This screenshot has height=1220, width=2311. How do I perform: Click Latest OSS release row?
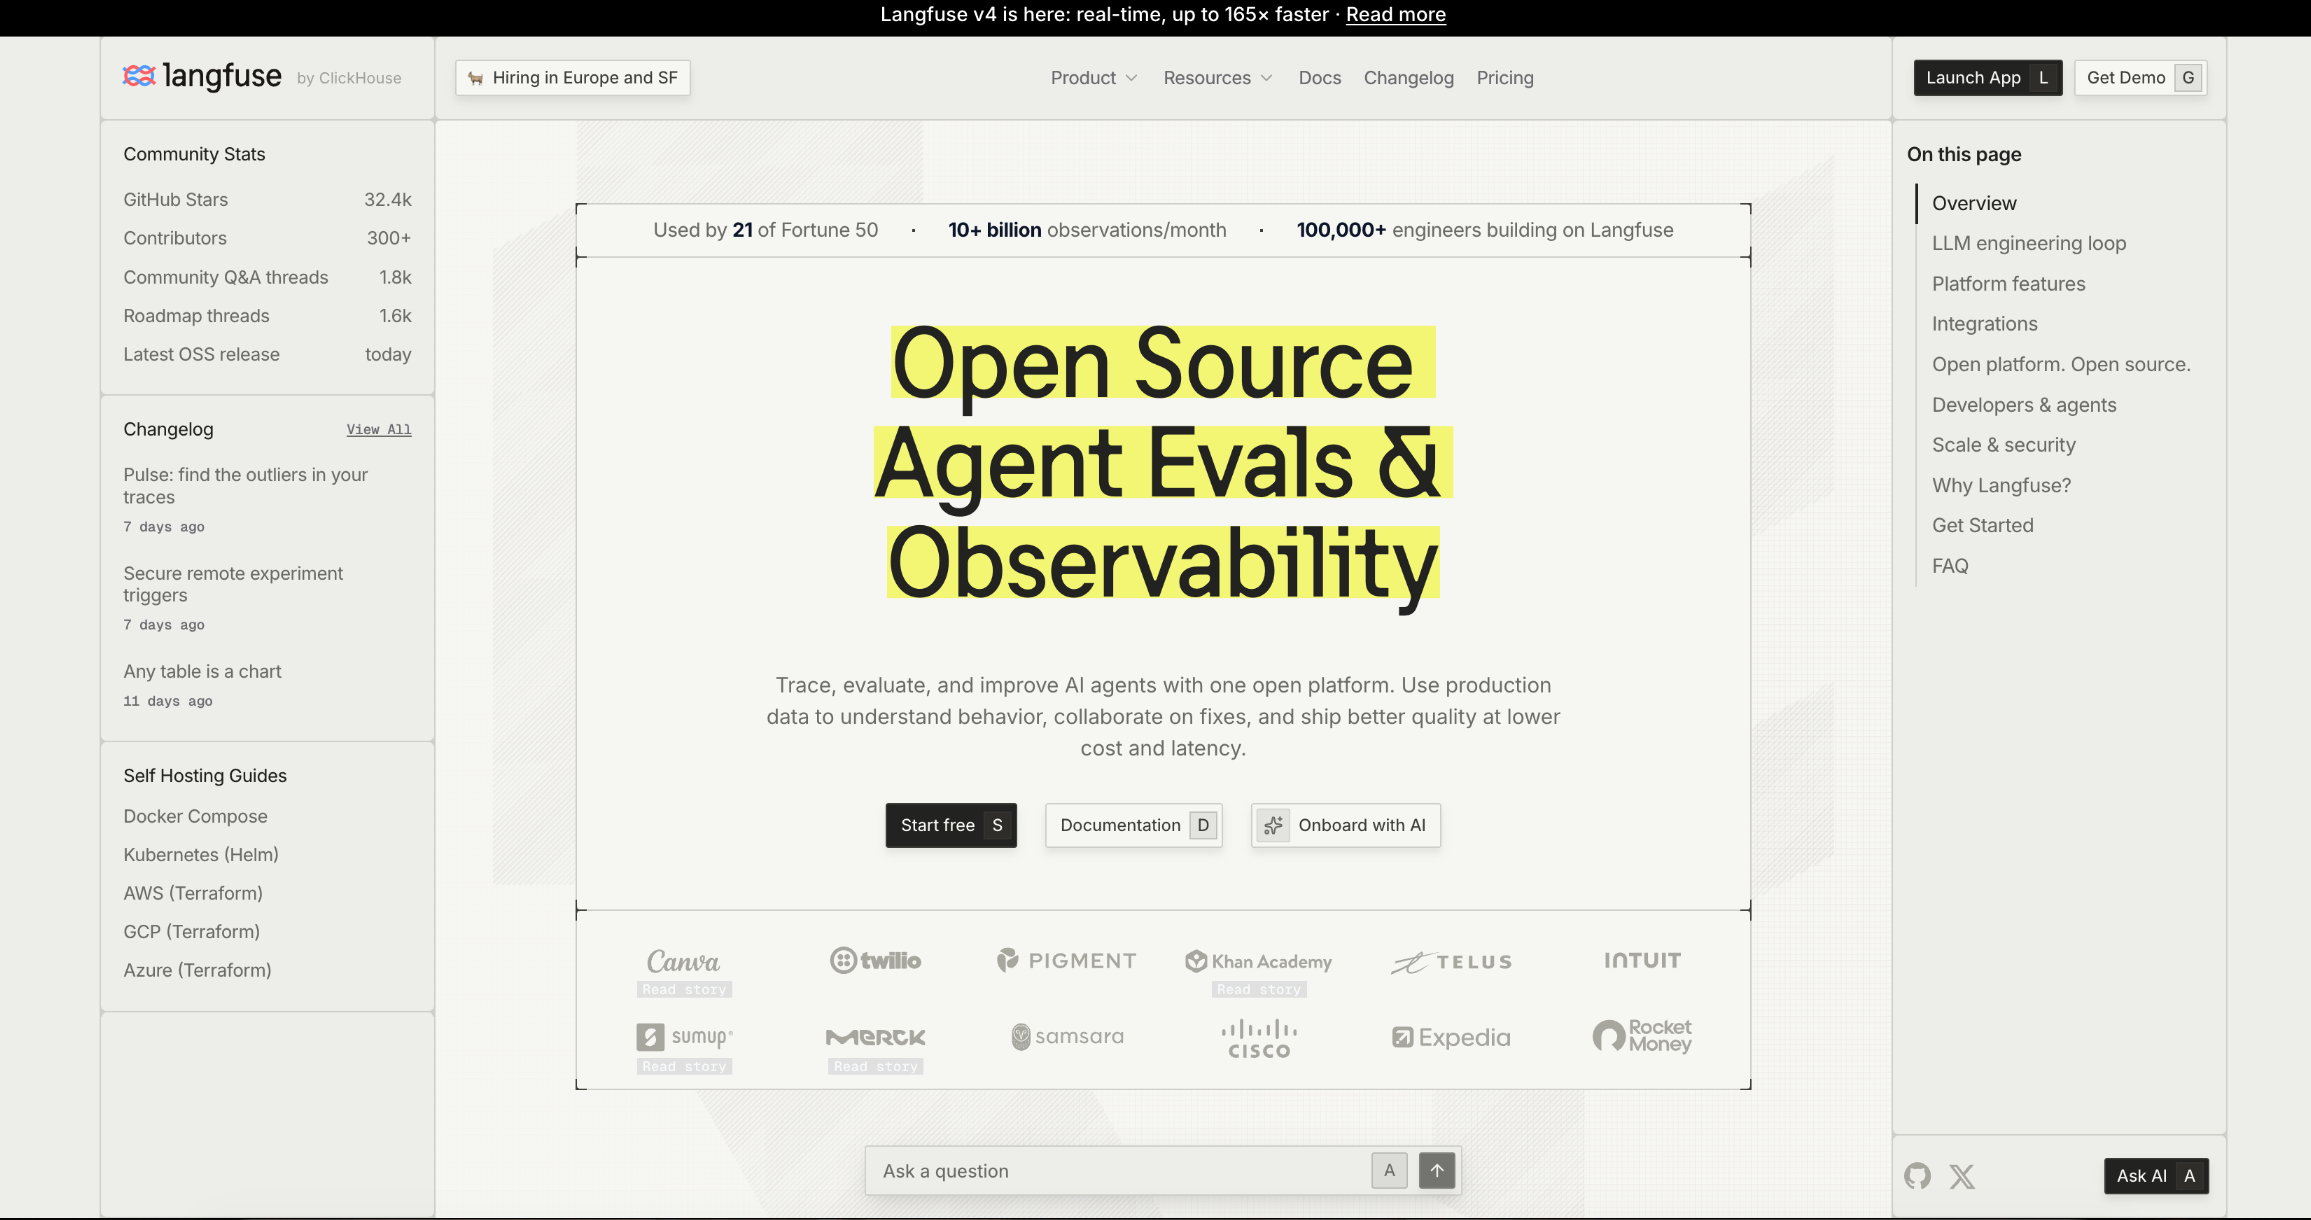click(267, 355)
